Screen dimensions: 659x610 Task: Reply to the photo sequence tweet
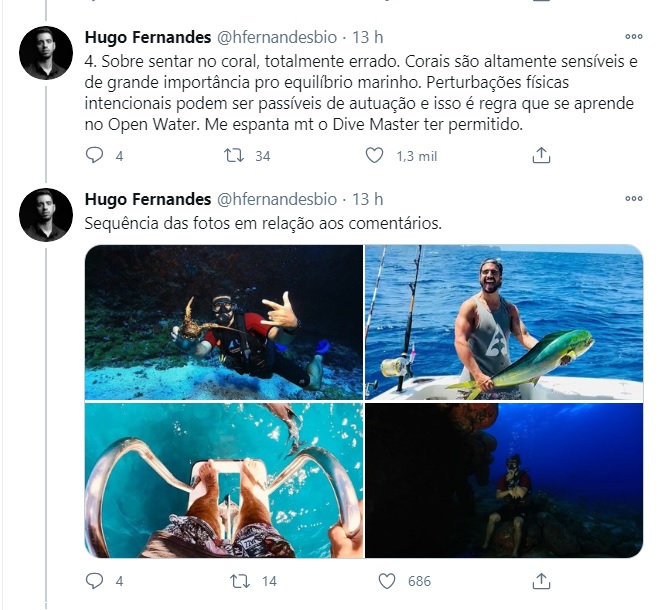tap(95, 580)
